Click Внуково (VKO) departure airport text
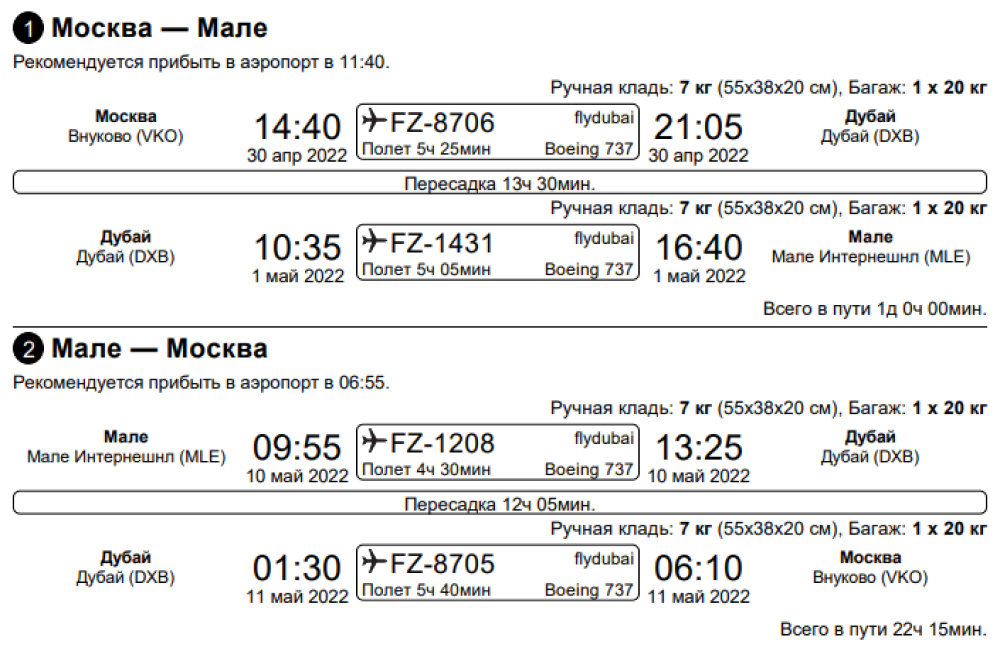The height and width of the screenshot is (654, 1000). (x=126, y=137)
